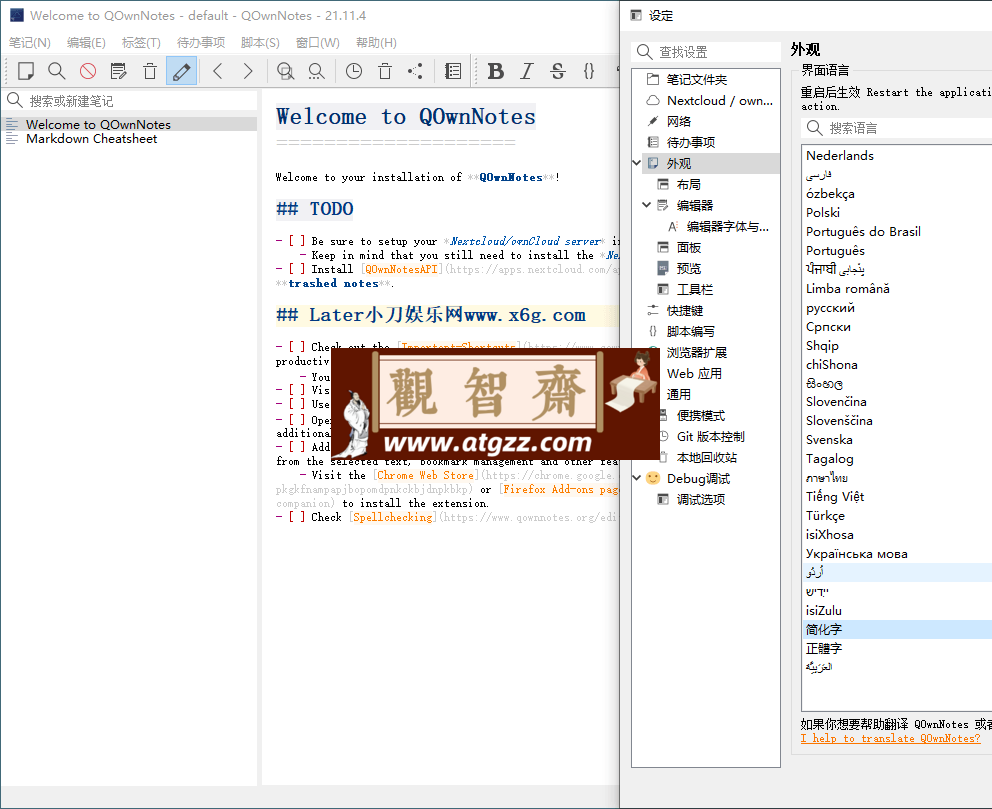Open 布局 settings page
Image resolution: width=992 pixels, height=809 pixels.
tap(688, 184)
